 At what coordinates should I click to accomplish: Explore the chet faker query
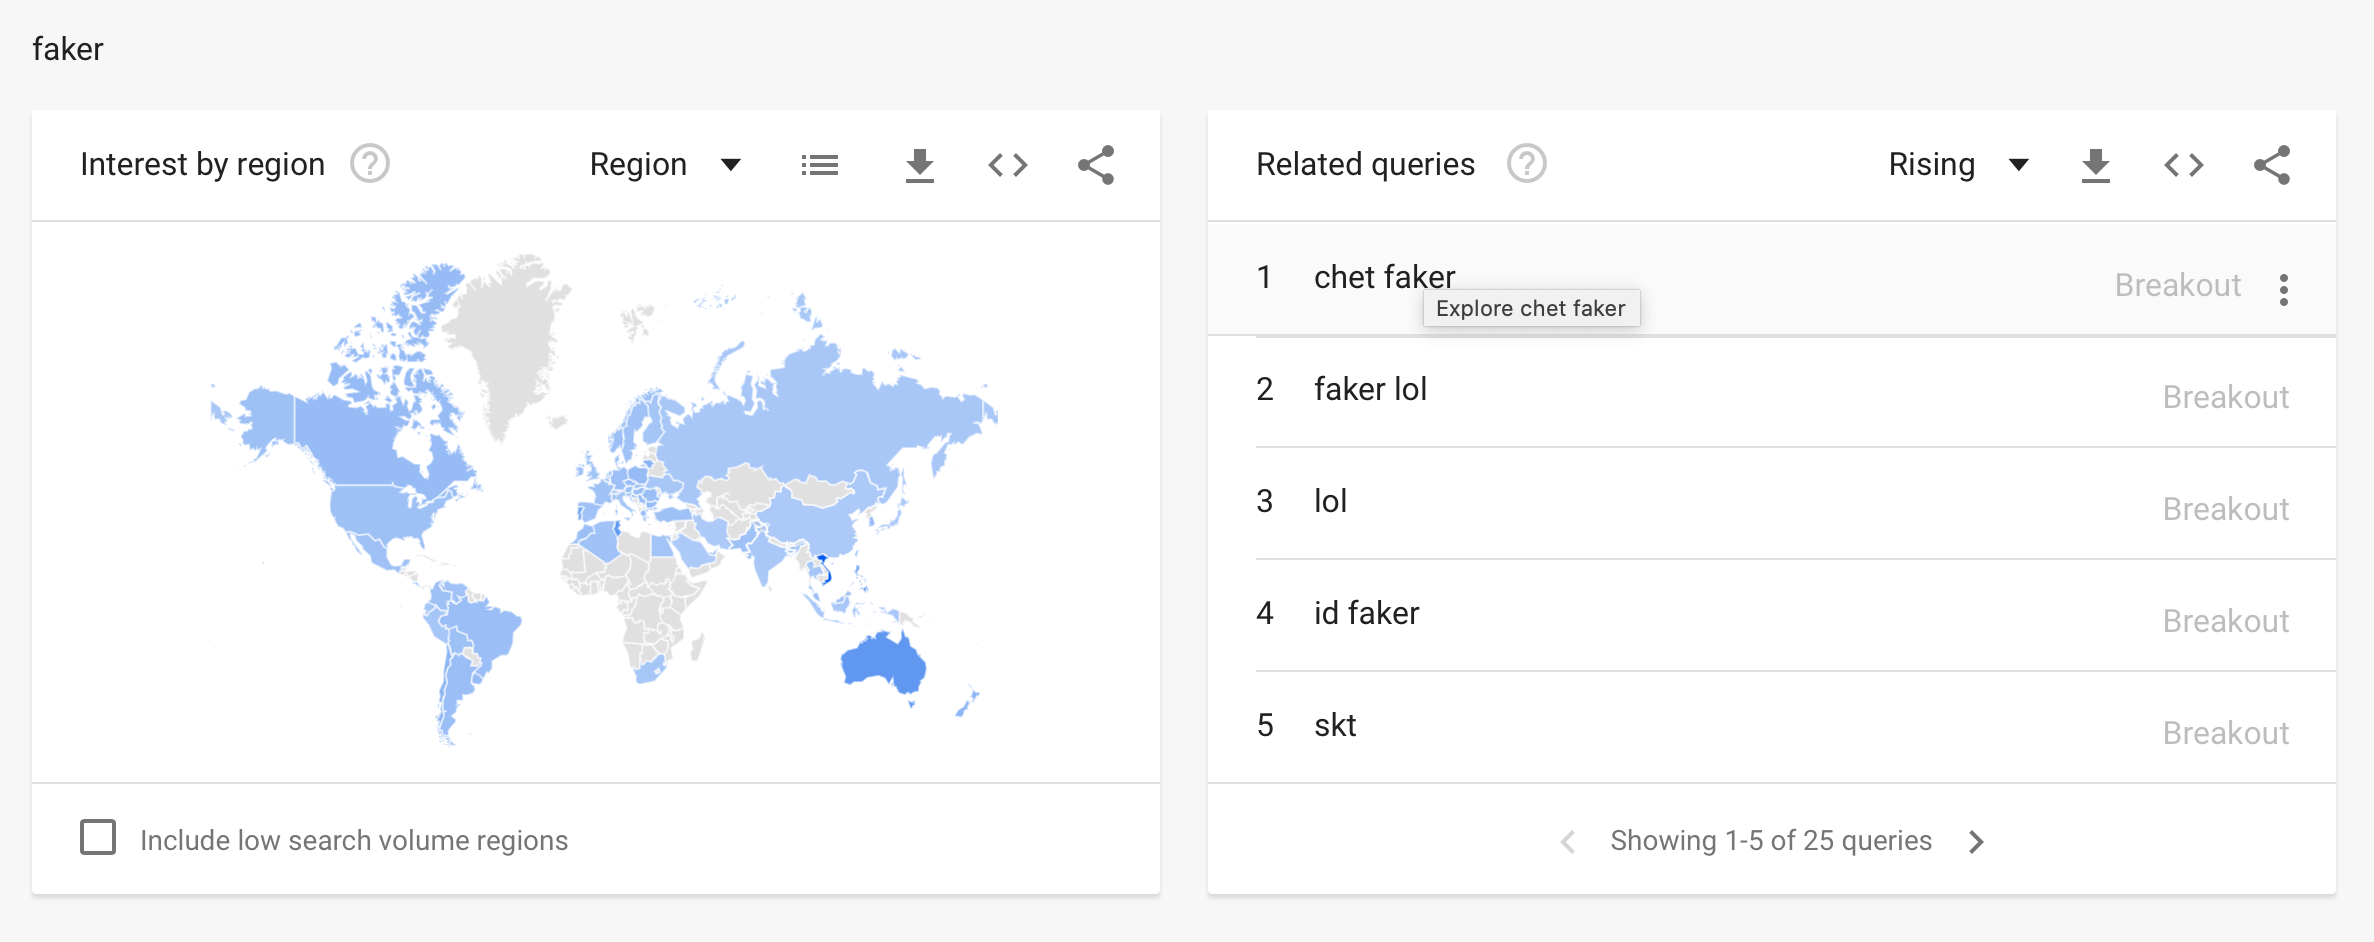pos(1384,277)
